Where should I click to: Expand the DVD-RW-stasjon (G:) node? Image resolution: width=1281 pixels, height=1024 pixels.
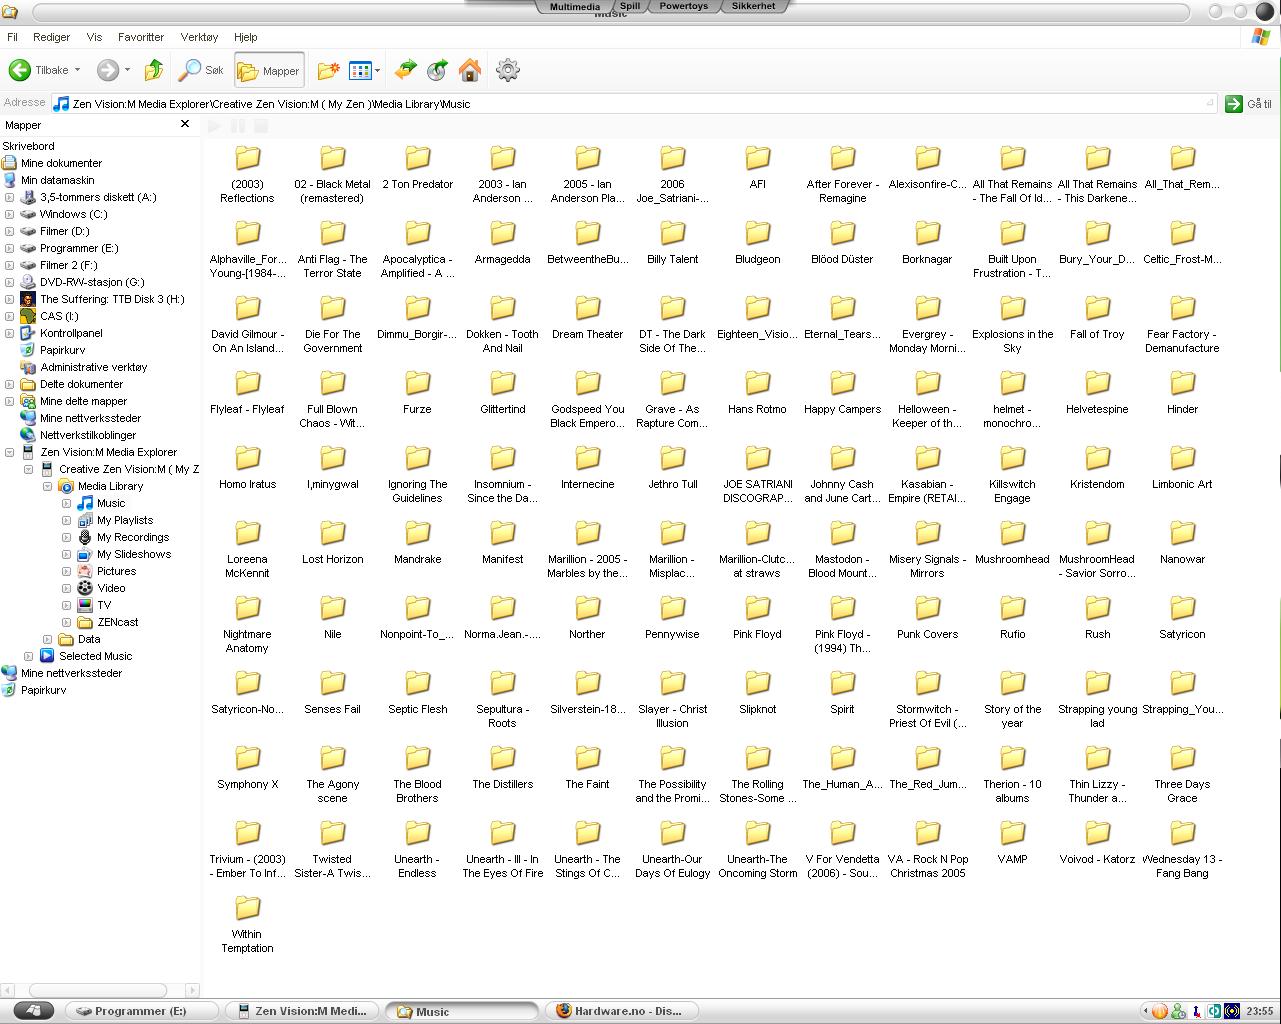coord(9,282)
